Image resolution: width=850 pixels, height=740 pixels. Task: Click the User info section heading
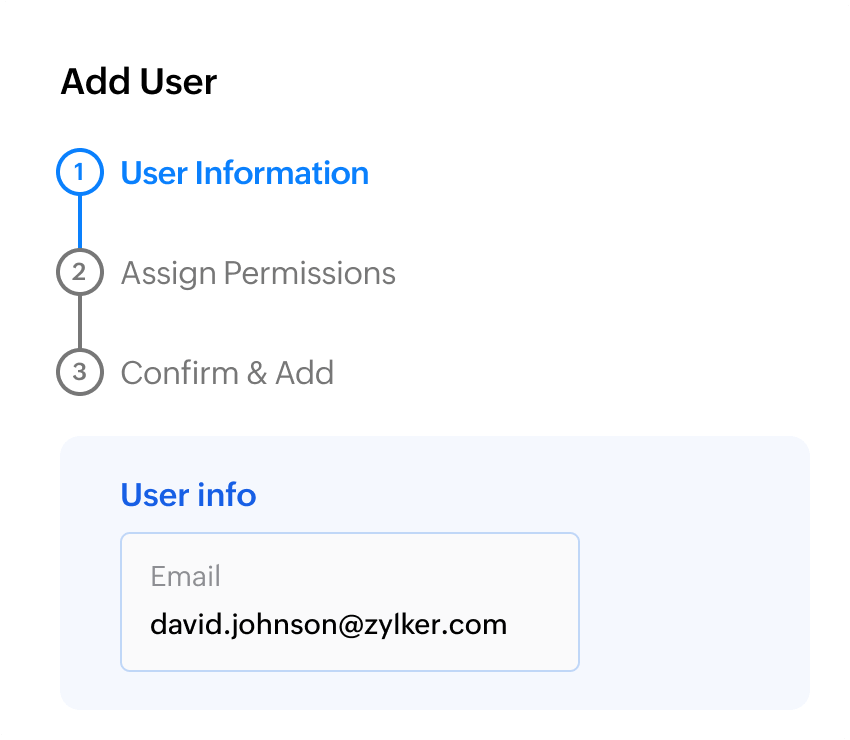(x=188, y=494)
